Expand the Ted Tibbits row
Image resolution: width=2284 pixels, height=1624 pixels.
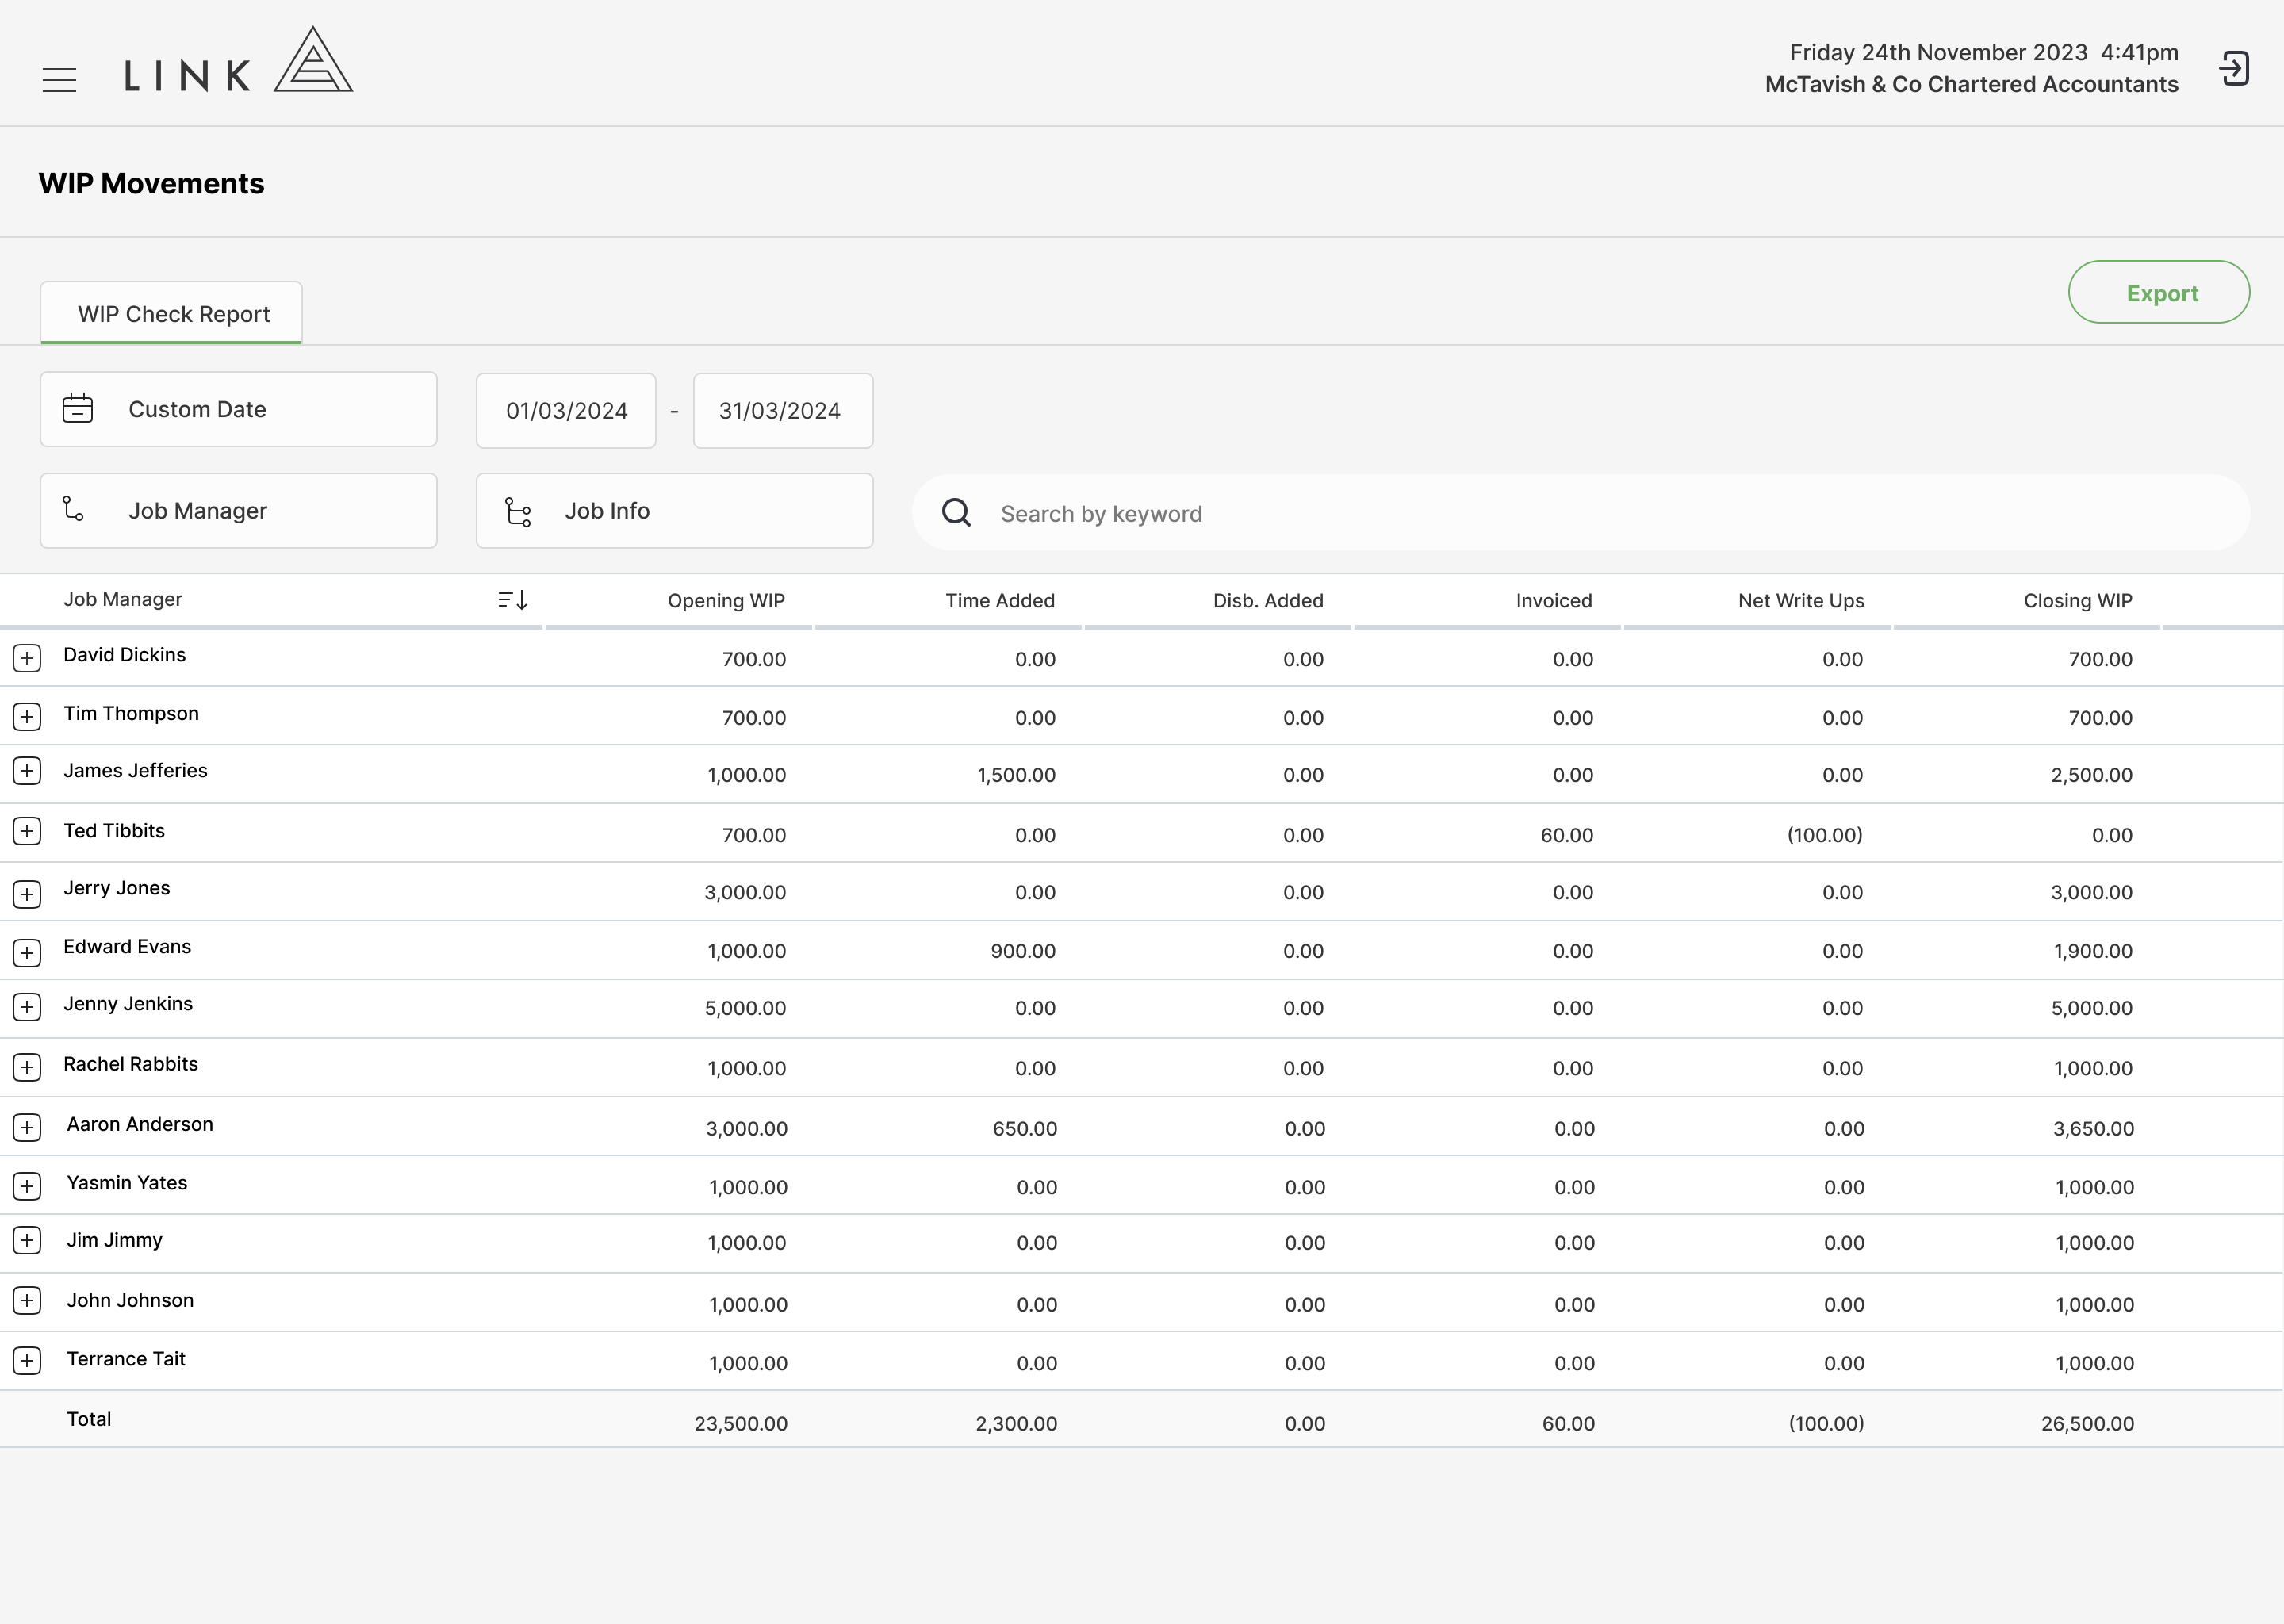pos(27,831)
